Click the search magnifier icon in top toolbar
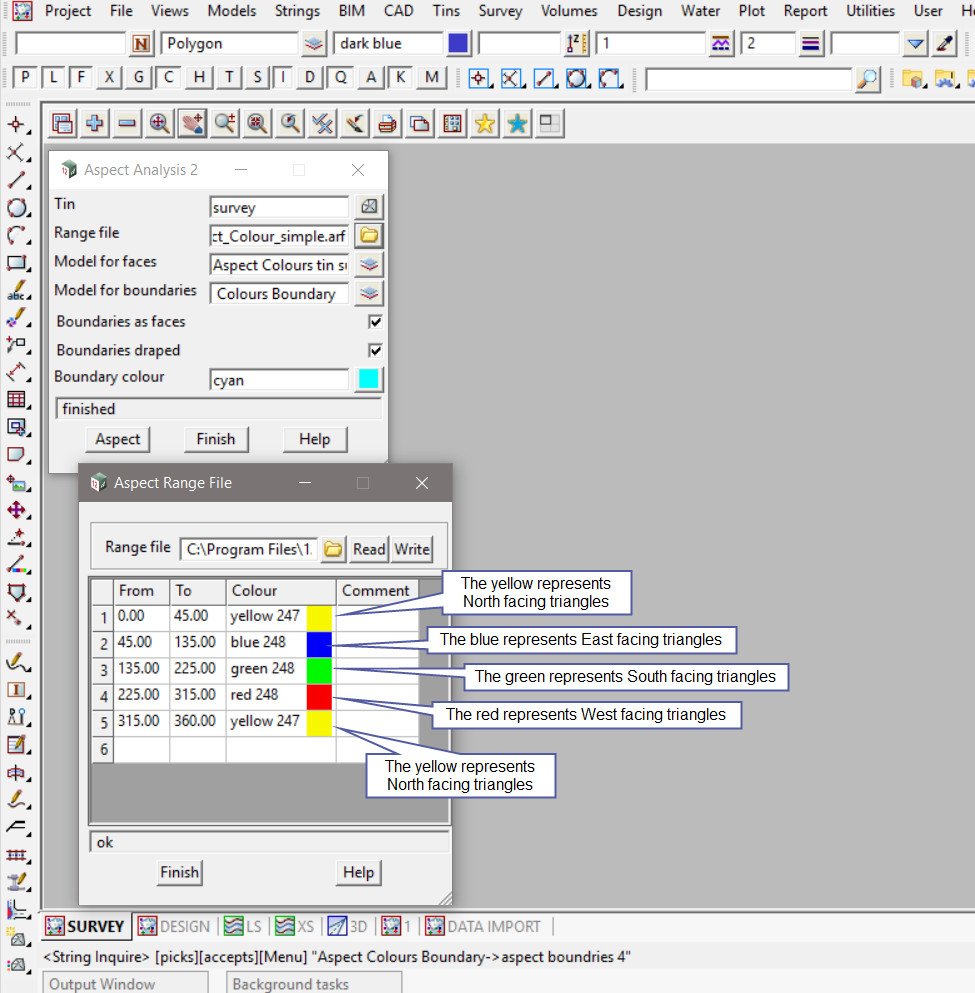 click(x=868, y=79)
